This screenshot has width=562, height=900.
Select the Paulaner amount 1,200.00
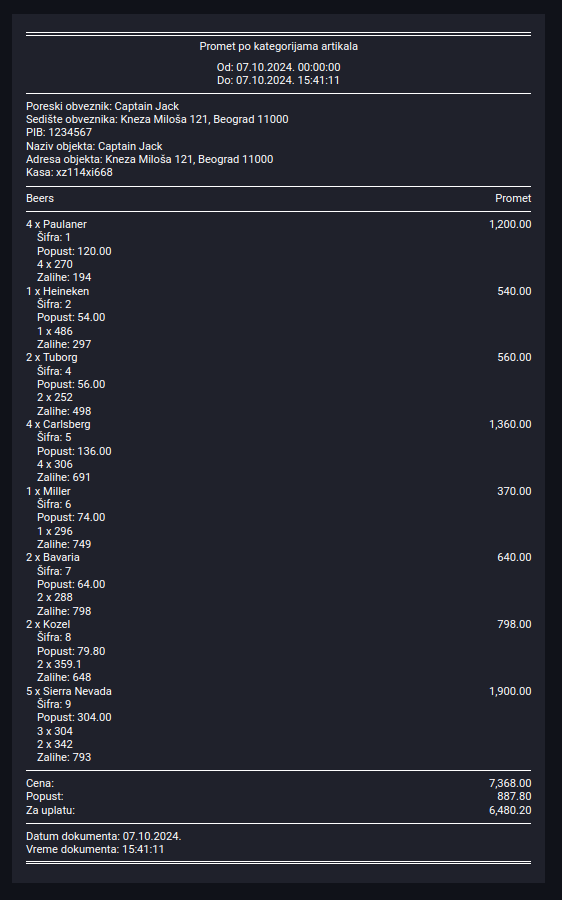510,224
